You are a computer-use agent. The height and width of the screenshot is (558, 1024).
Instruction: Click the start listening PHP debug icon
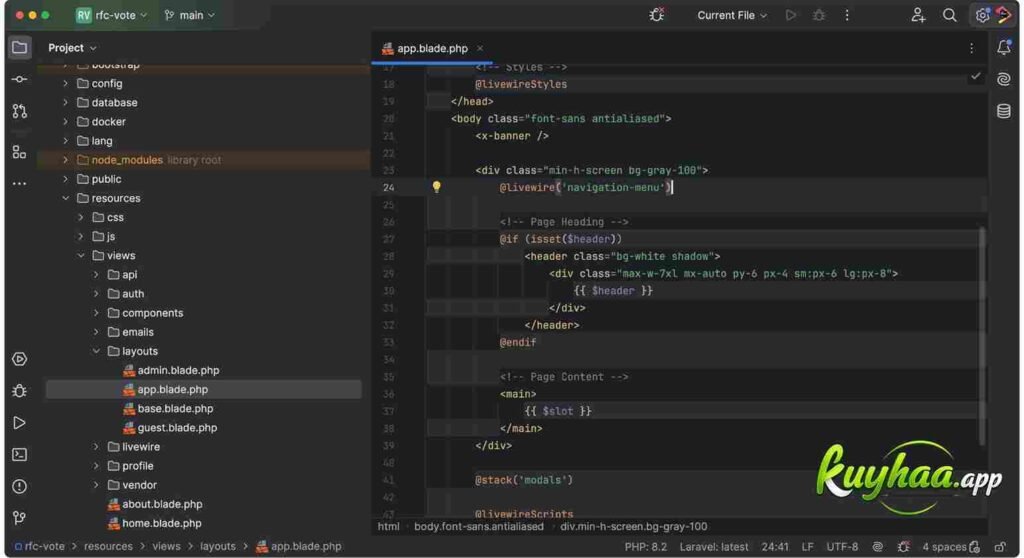pyautogui.click(x=657, y=15)
